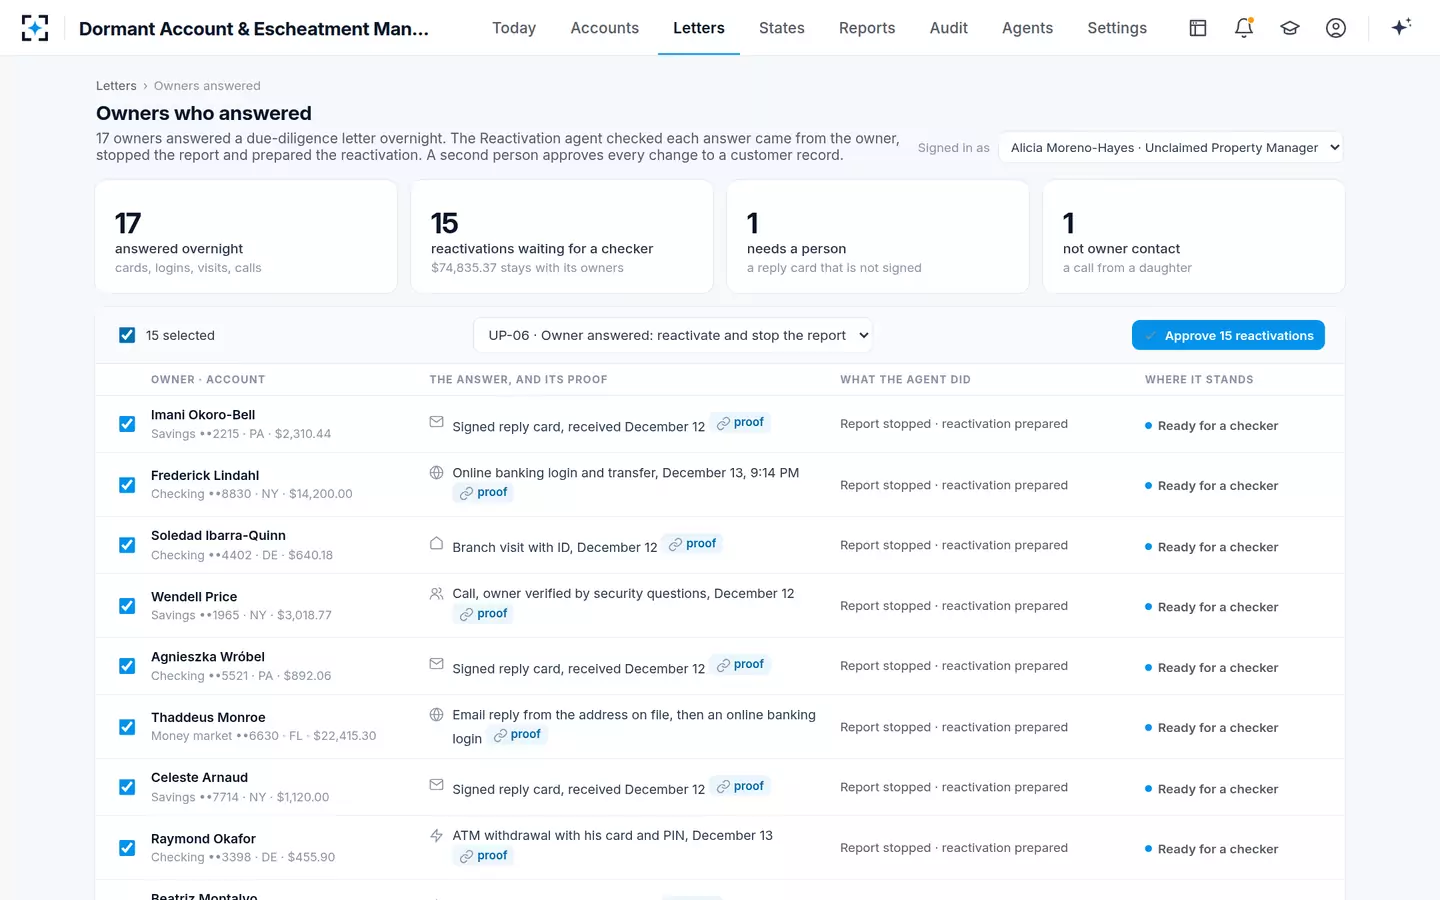Select the '1 not owner contact' summary card
The image size is (1440, 900).
tap(1194, 237)
